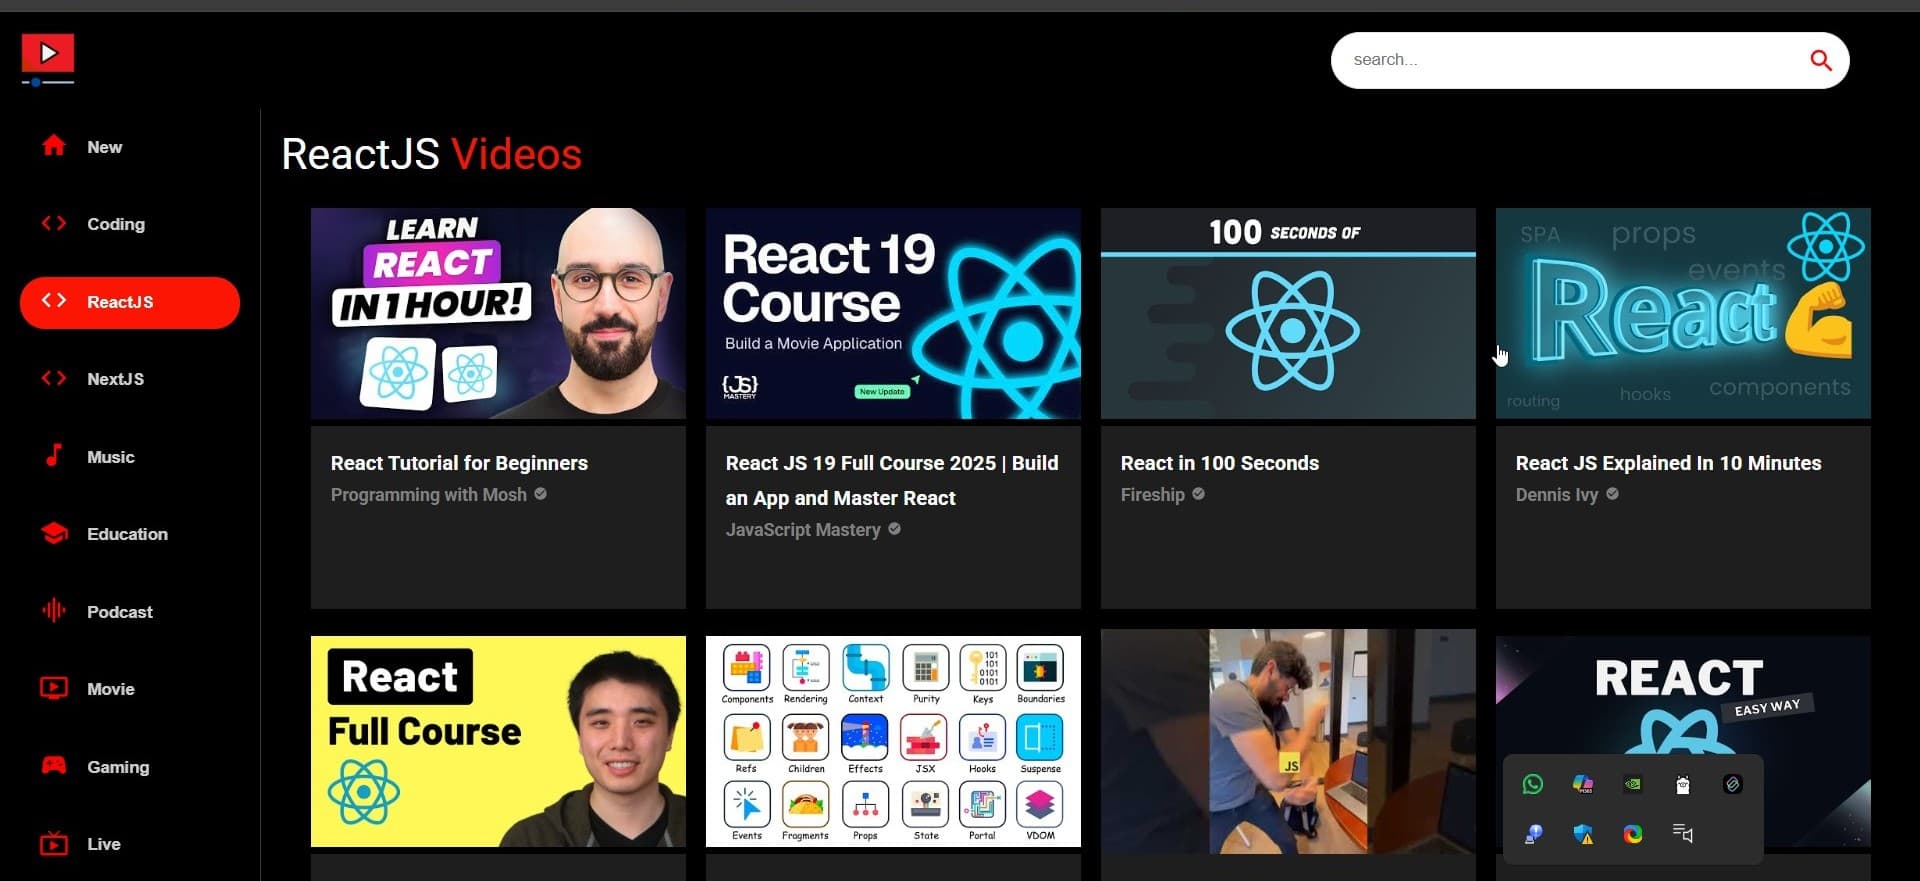
Task: Open the Gaming controller icon
Action: click(x=54, y=766)
